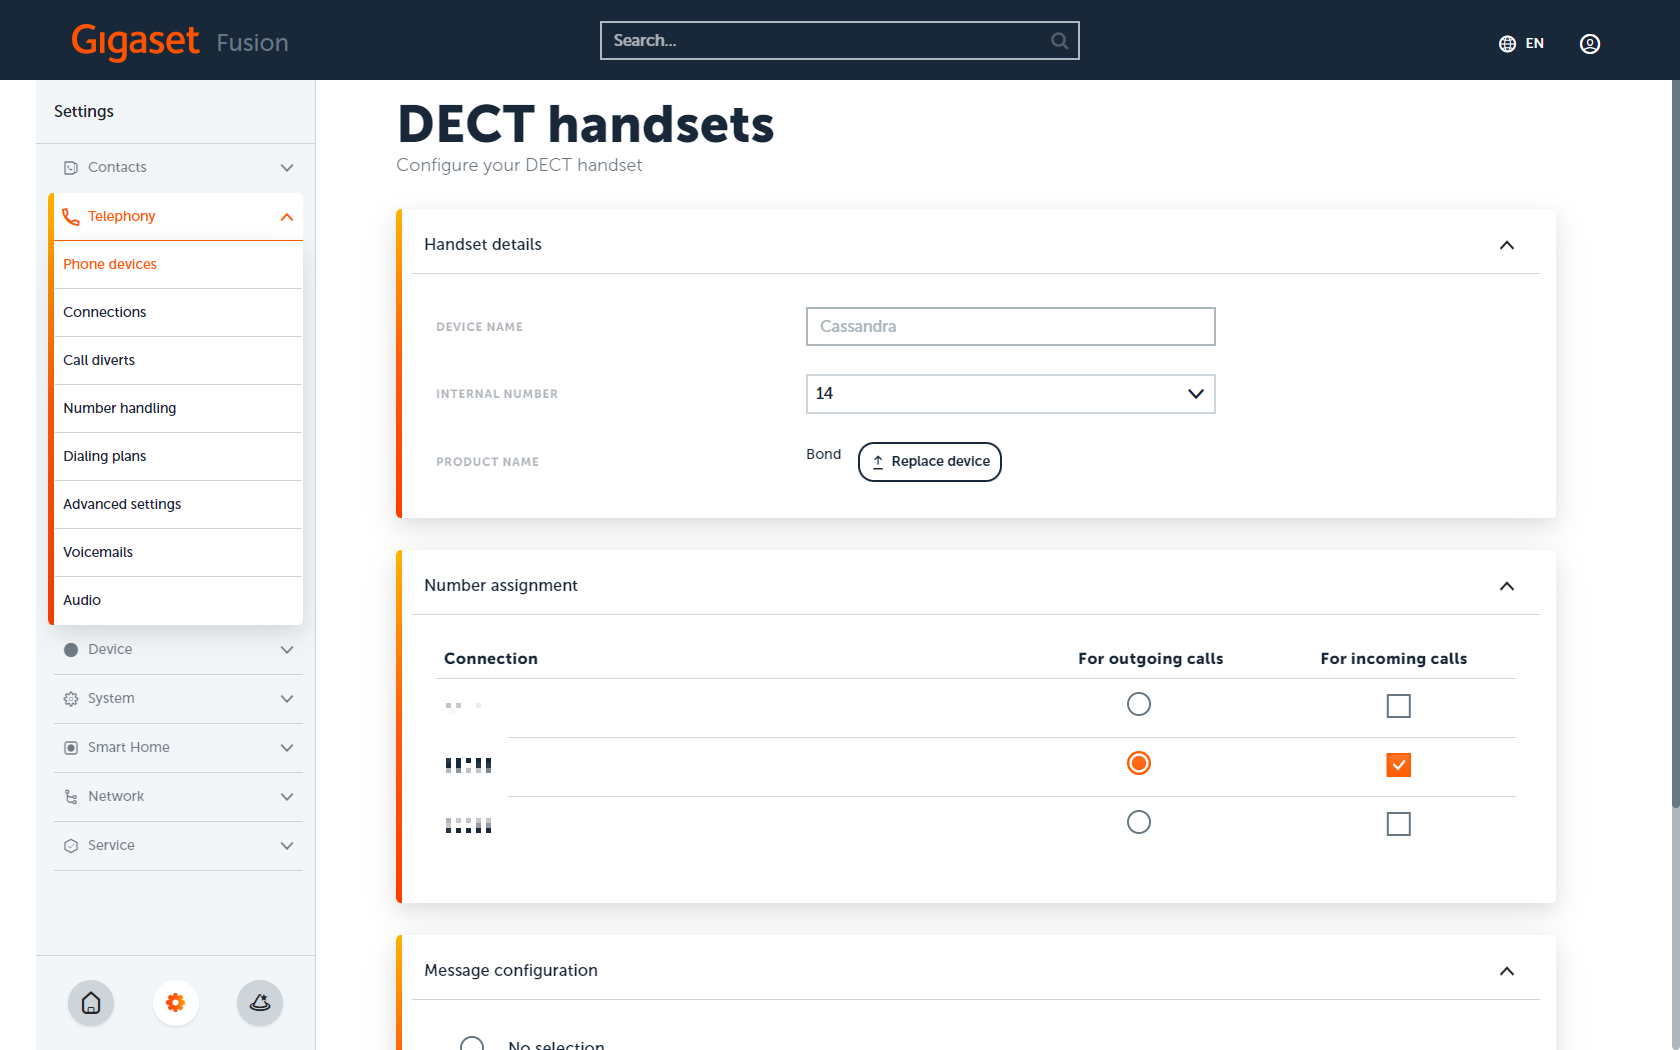Open the wizard hat assistant icon
The width and height of the screenshot is (1680, 1050).
point(260,1003)
